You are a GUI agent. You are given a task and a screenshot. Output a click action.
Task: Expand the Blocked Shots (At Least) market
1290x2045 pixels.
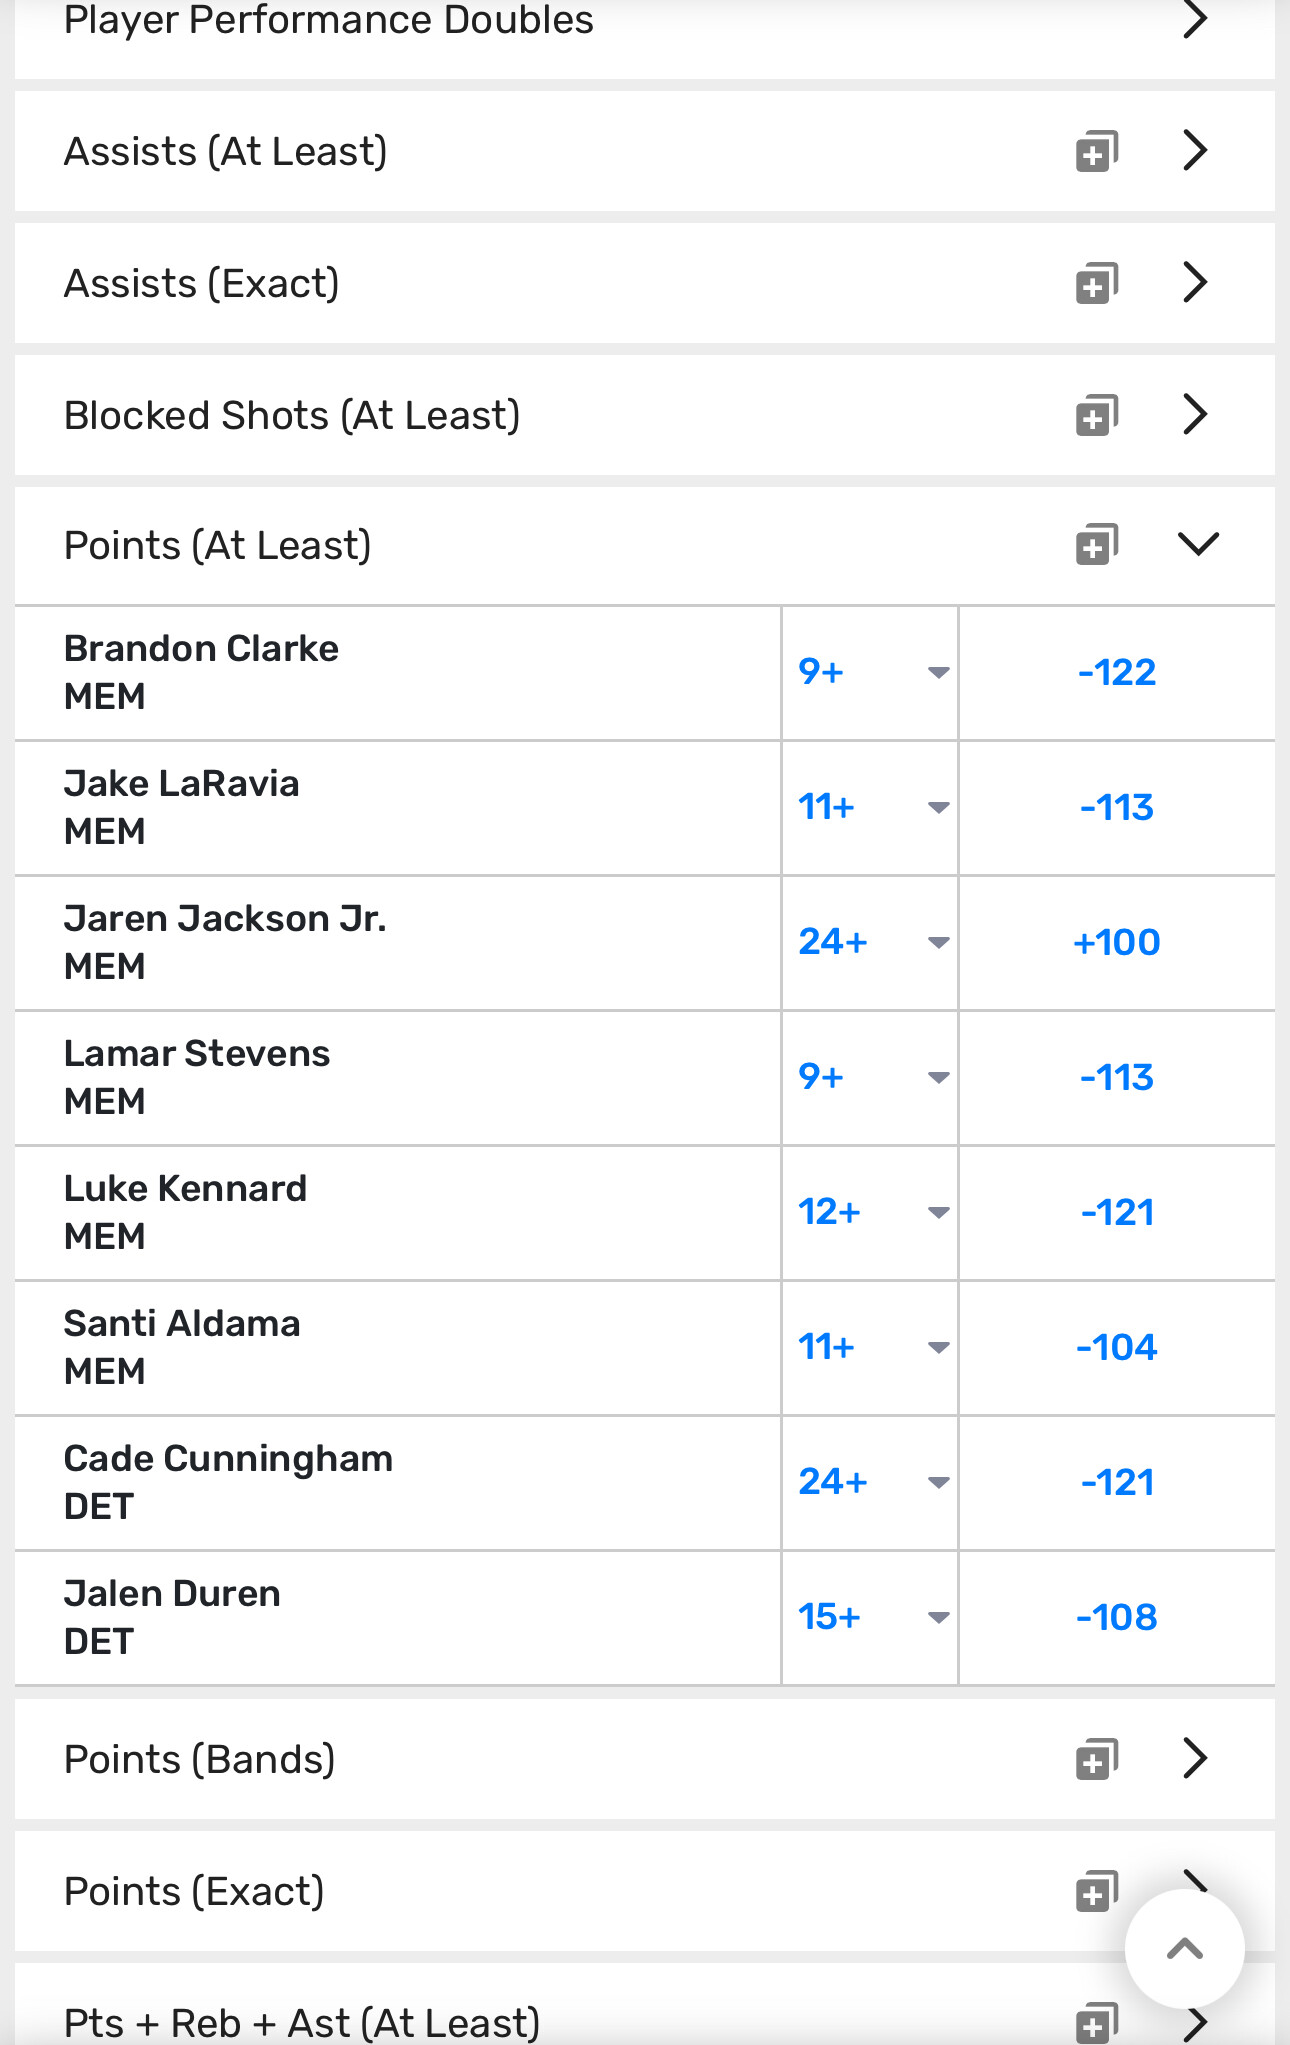(x=1195, y=415)
